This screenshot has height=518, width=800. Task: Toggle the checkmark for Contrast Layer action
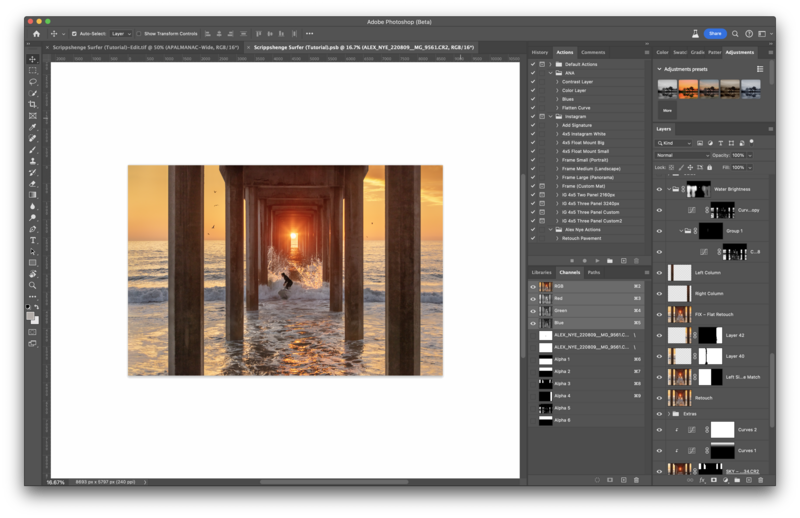(x=533, y=82)
